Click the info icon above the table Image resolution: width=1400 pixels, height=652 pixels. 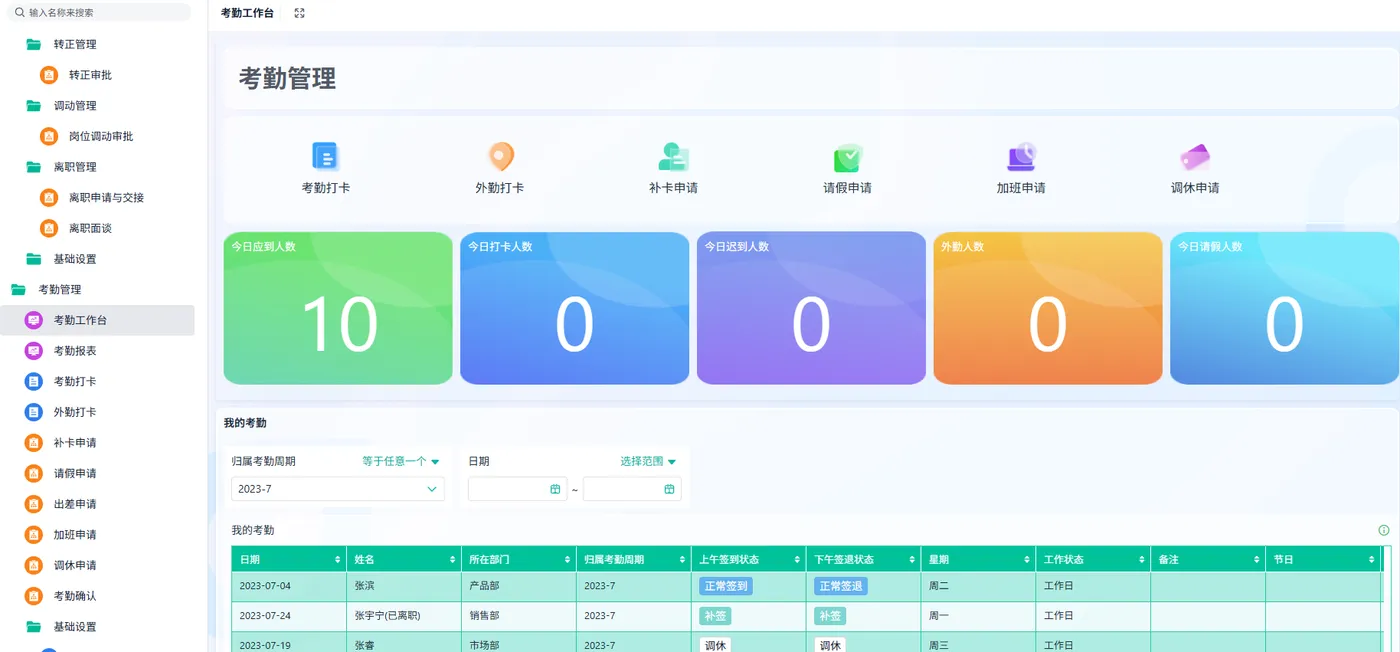pos(1384,530)
